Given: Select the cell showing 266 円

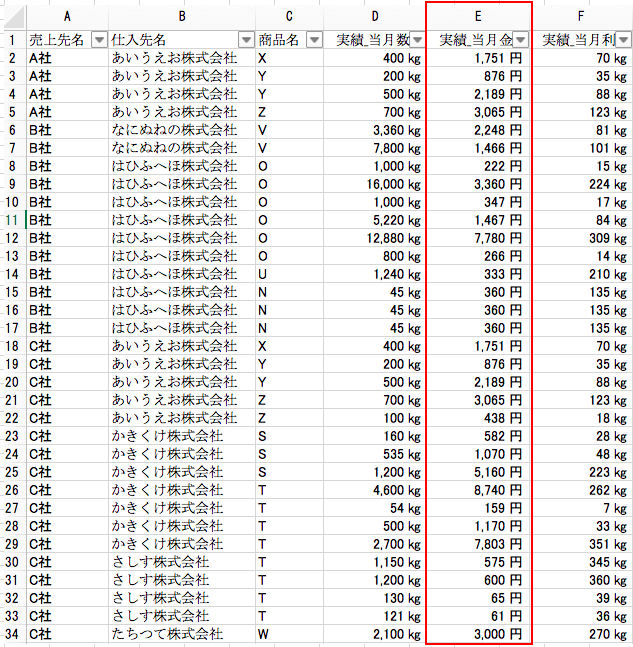Looking at the screenshot, I should [x=478, y=256].
